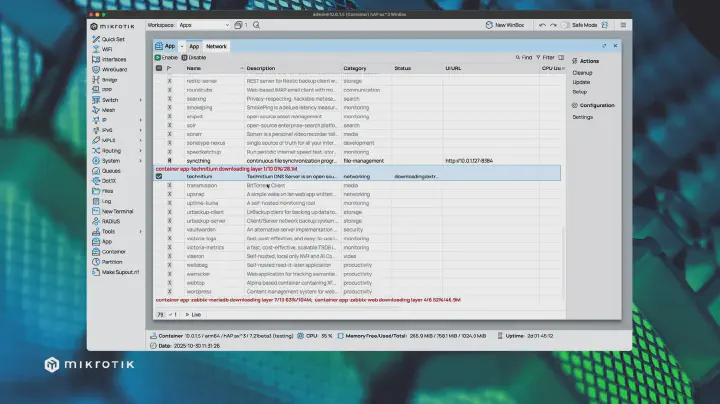The image size is (720, 404).
Task: Click the Find button
Action: click(x=523, y=57)
